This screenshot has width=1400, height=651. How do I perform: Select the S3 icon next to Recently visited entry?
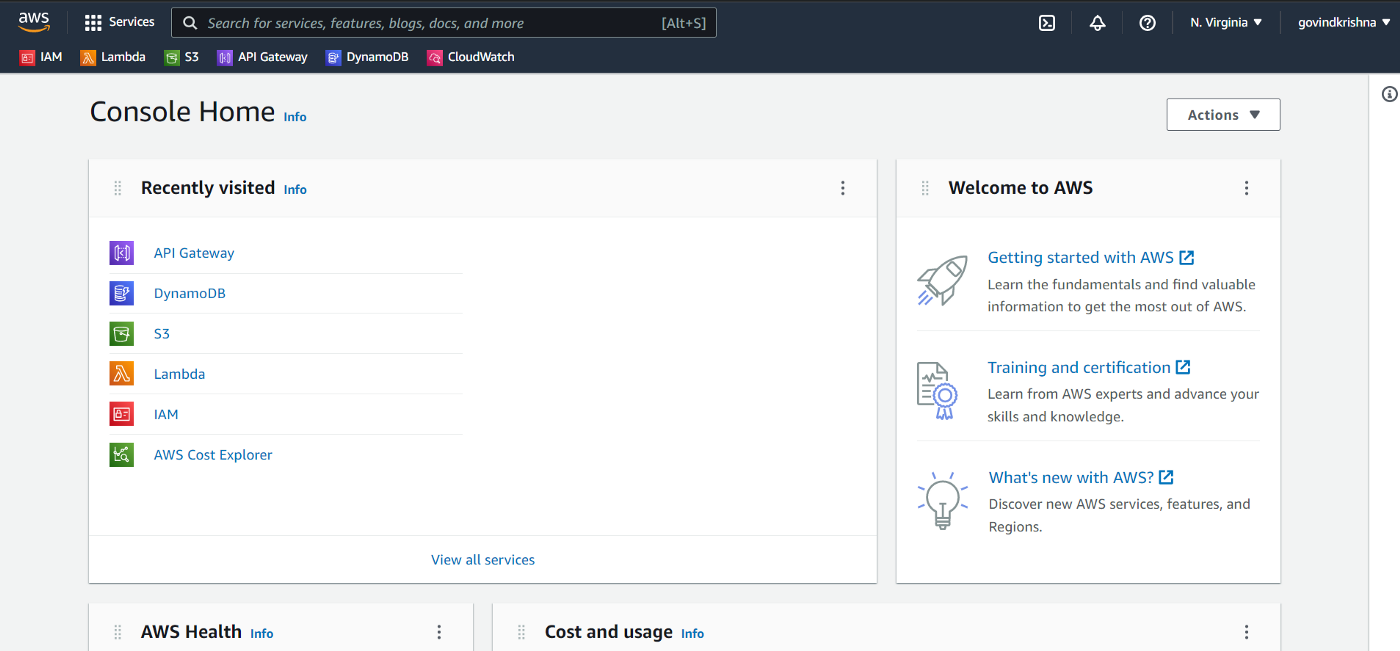pyautogui.click(x=121, y=333)
